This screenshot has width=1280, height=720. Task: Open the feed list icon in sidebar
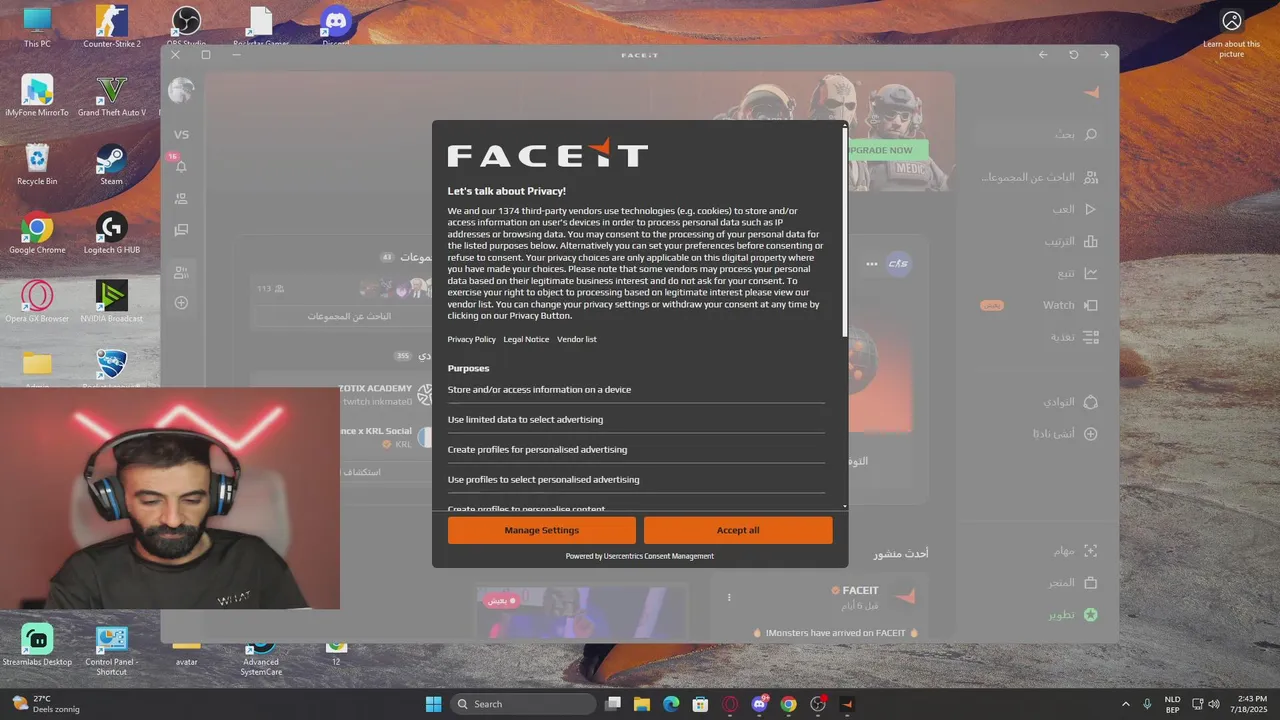(1091, 337)
